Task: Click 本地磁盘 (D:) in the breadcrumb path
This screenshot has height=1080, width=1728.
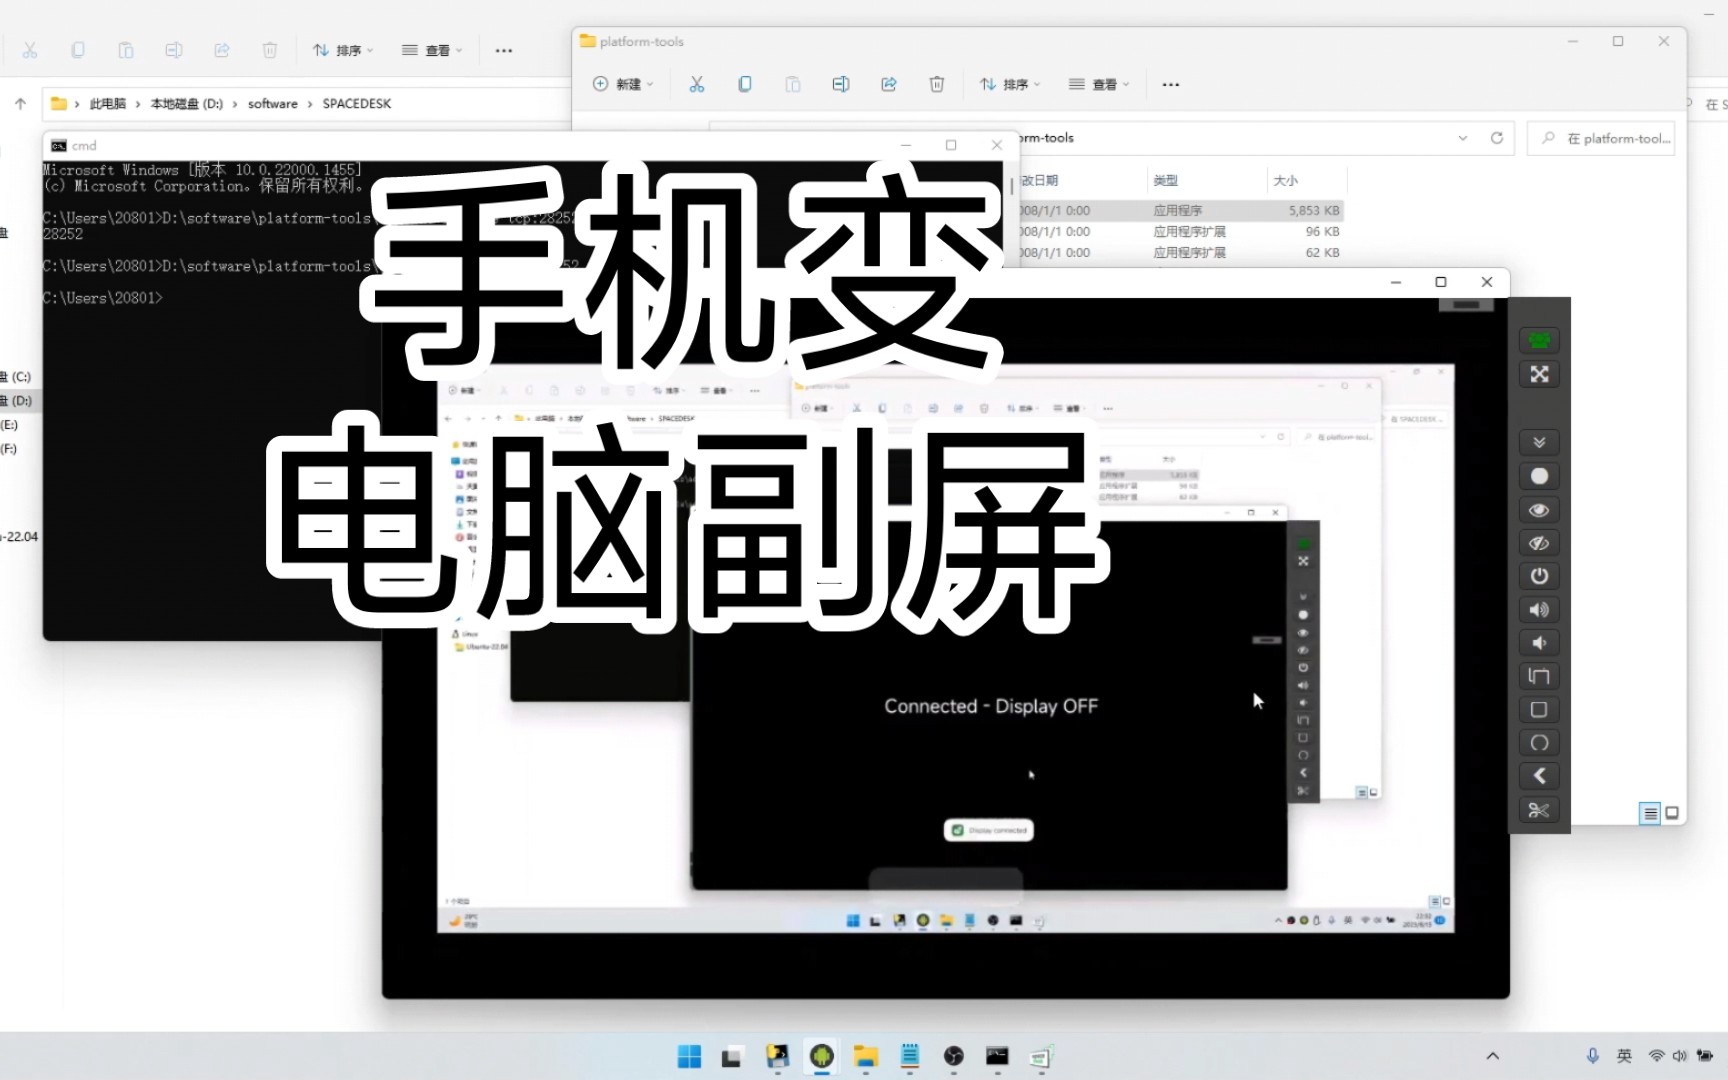Action: 187,103
